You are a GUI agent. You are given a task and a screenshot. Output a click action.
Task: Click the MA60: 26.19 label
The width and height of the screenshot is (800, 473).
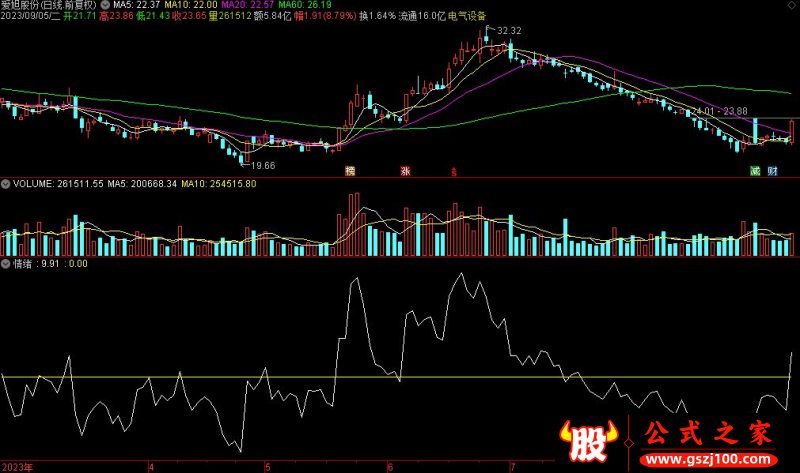305,5
